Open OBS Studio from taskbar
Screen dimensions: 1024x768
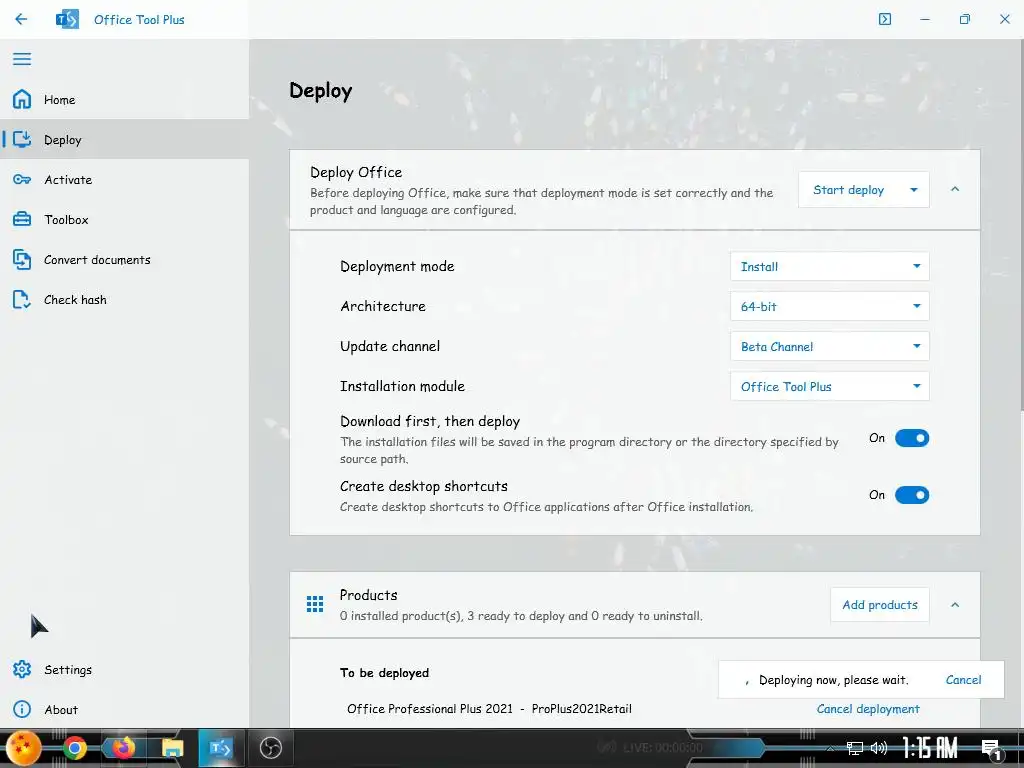point(270,748)
